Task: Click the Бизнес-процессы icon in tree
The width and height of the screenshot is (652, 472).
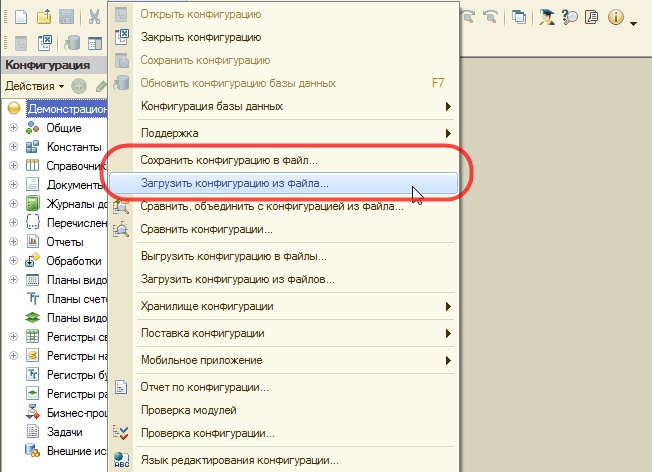Action: [x=32, y=412]
